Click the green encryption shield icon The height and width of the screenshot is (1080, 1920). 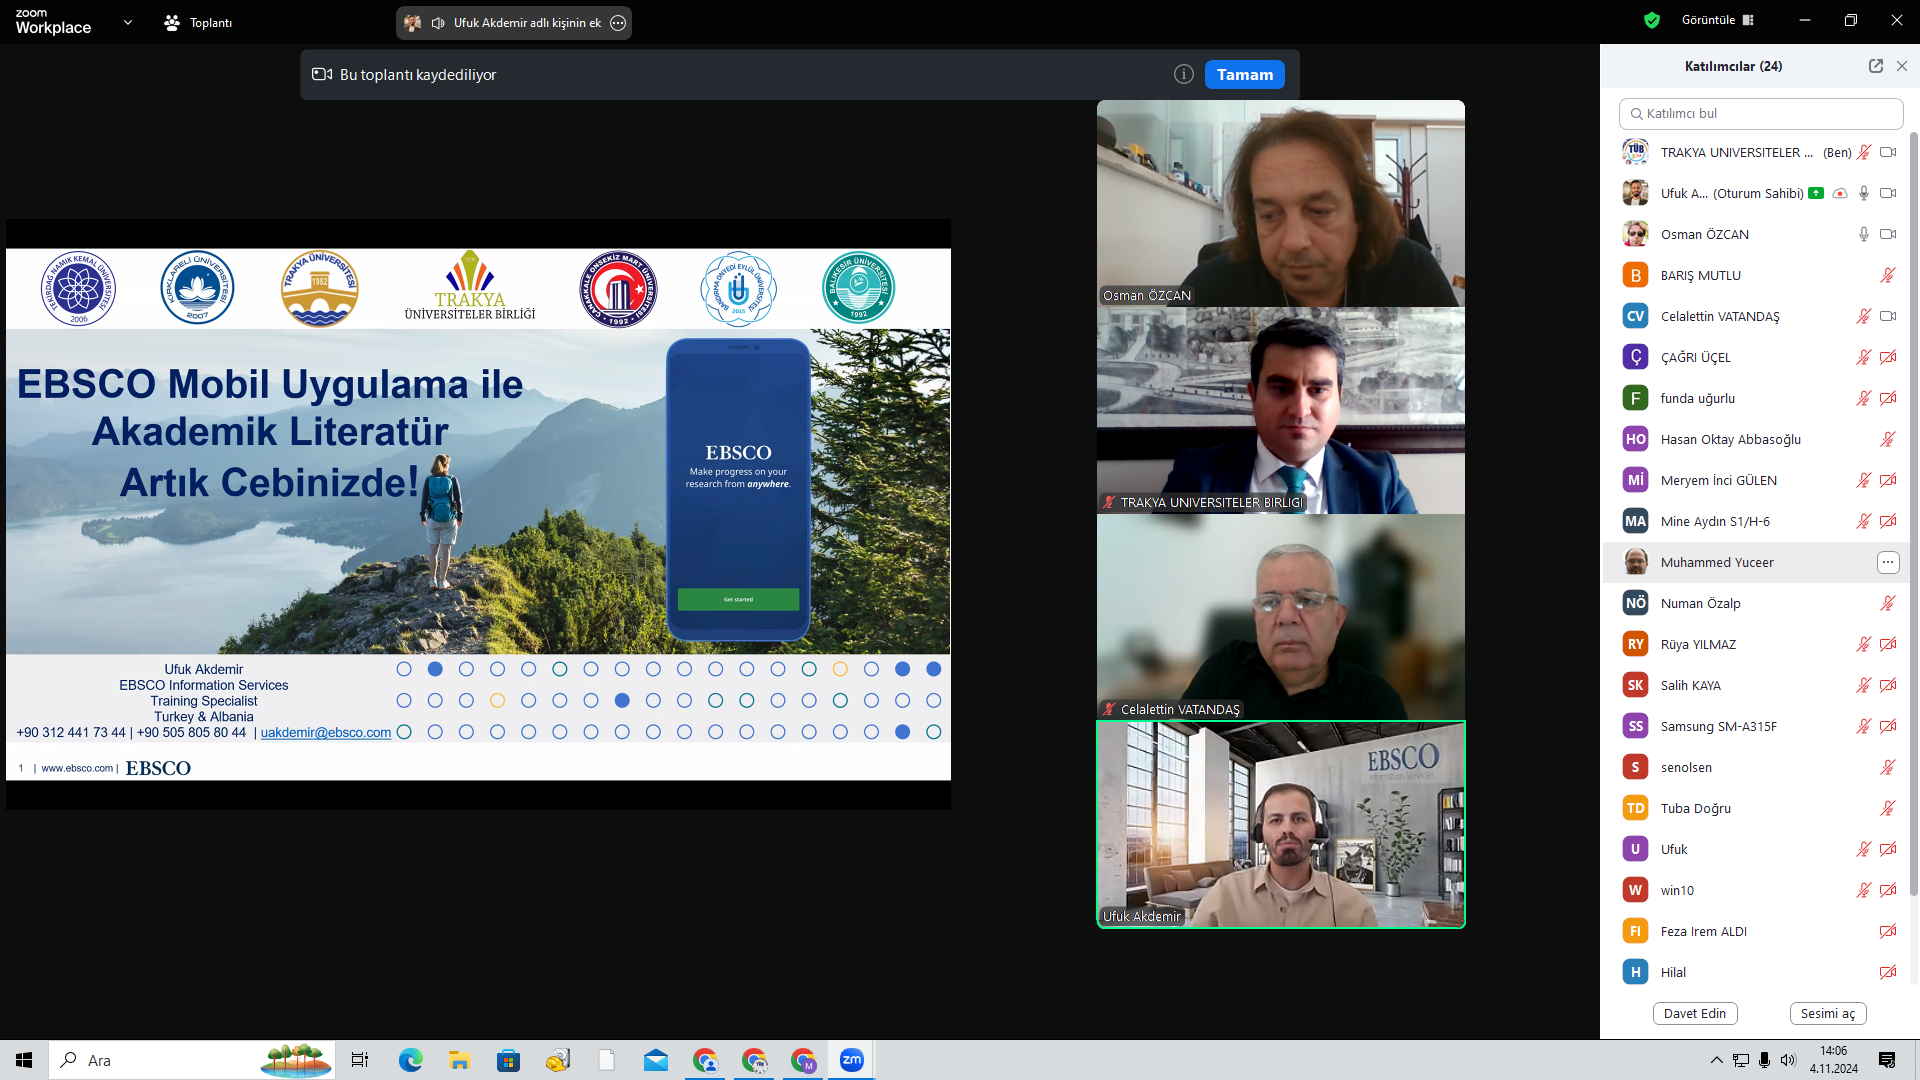click(1652, 20)
